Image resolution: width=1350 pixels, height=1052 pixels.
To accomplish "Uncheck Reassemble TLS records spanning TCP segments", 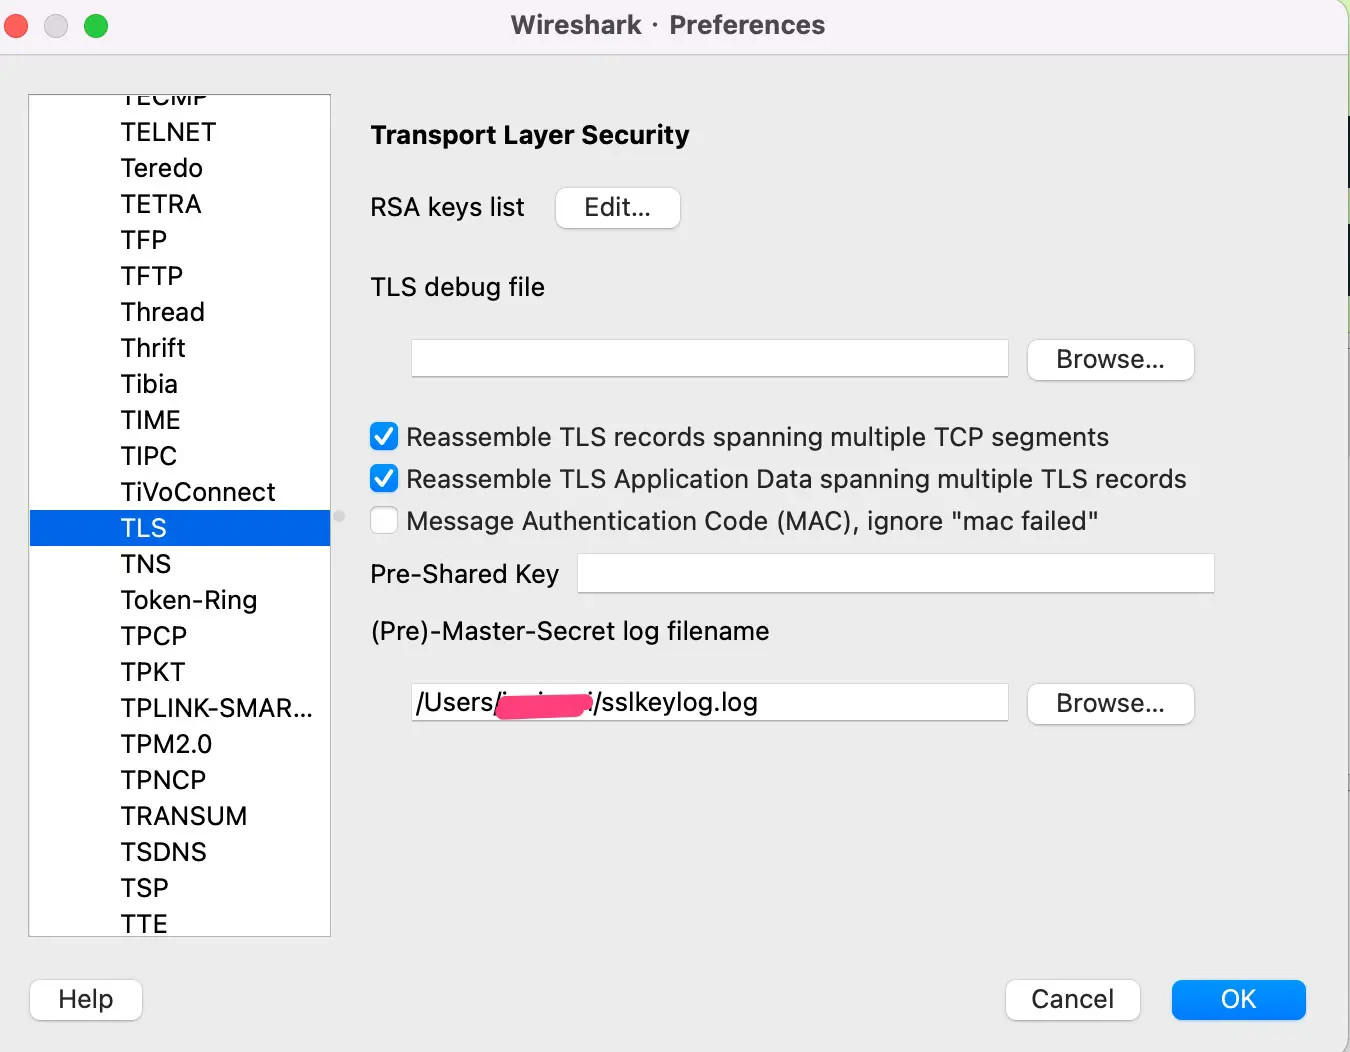I will 384,437.
